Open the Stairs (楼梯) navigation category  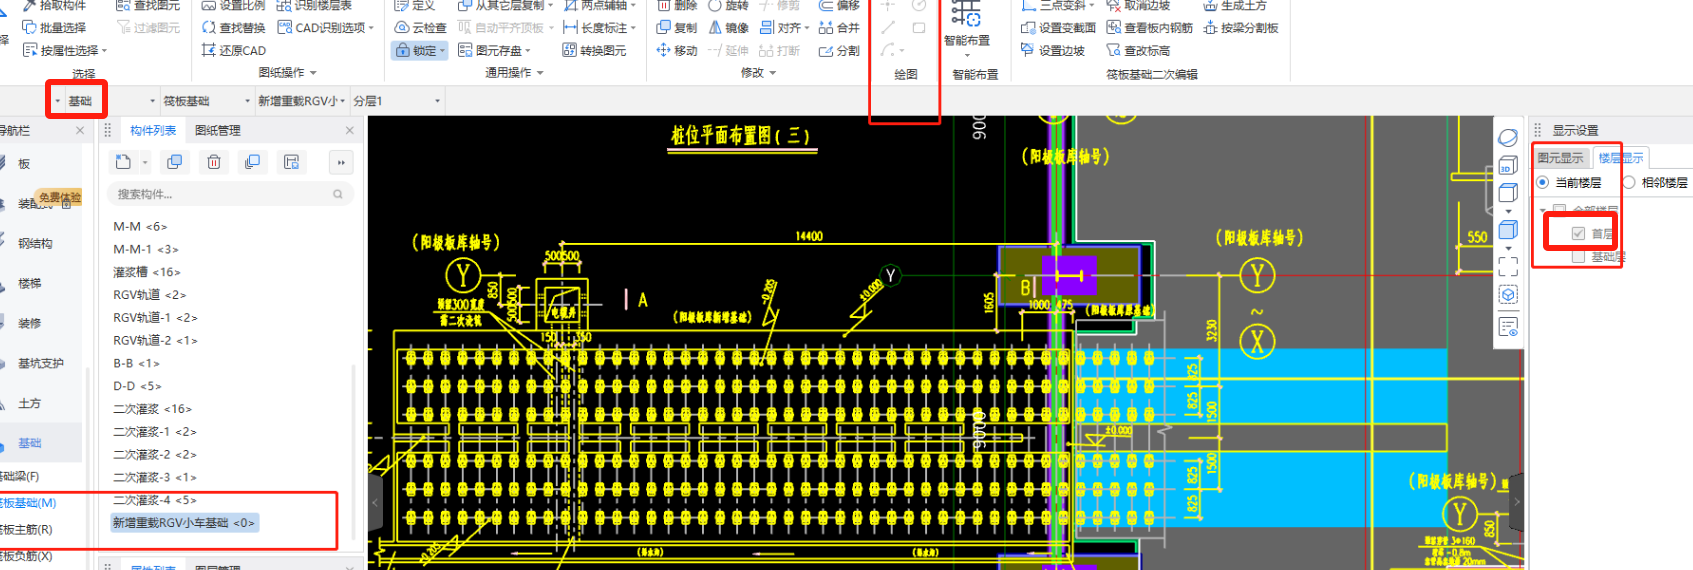coord(29,283)
